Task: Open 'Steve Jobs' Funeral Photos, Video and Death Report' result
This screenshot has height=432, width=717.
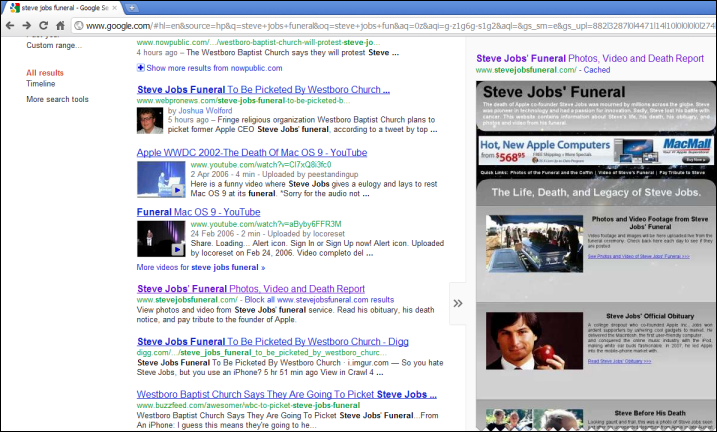Action: tap(251, 289)
